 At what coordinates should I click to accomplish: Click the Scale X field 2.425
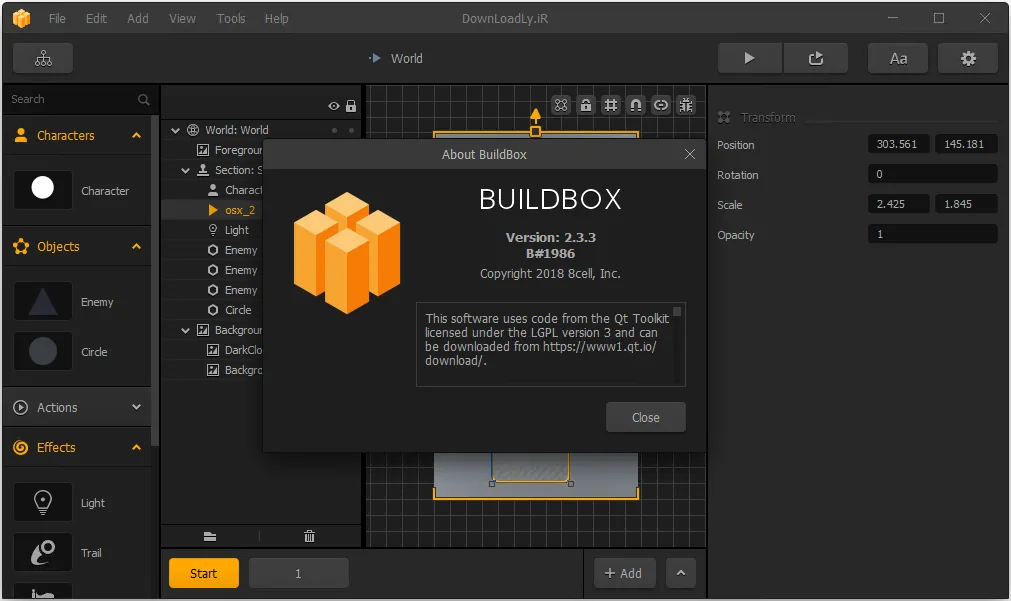(898, 204)
